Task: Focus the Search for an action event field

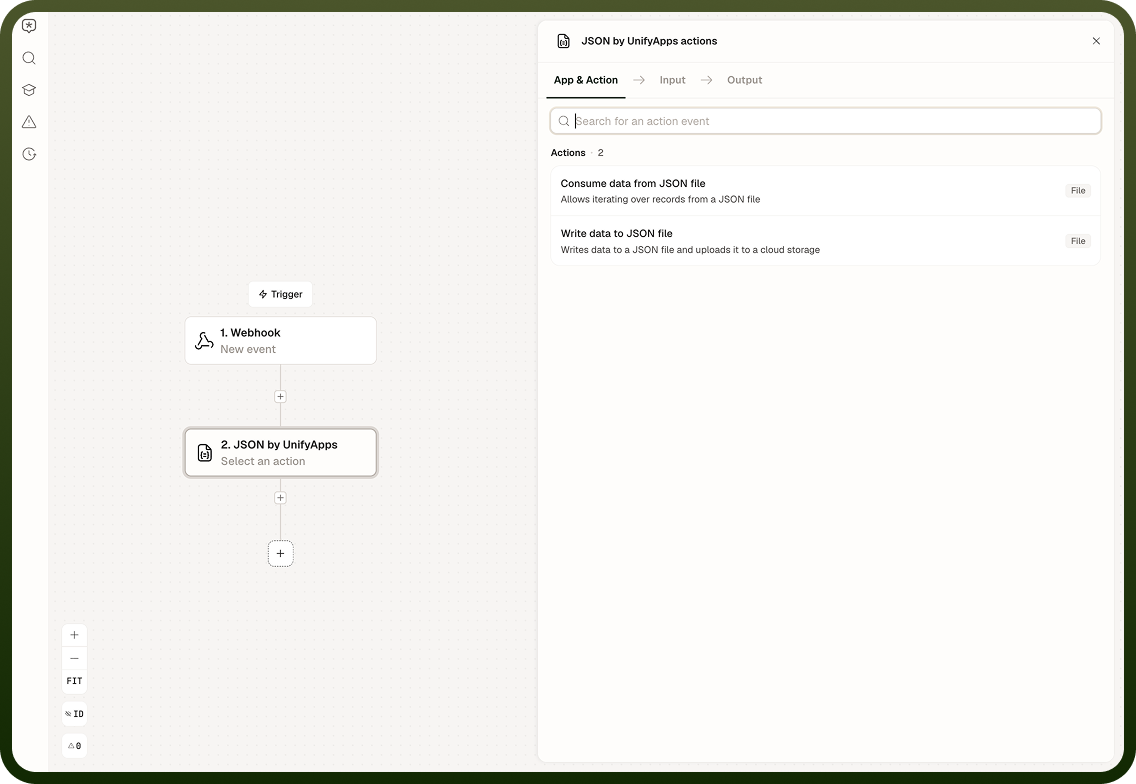Action: (825, 121)
